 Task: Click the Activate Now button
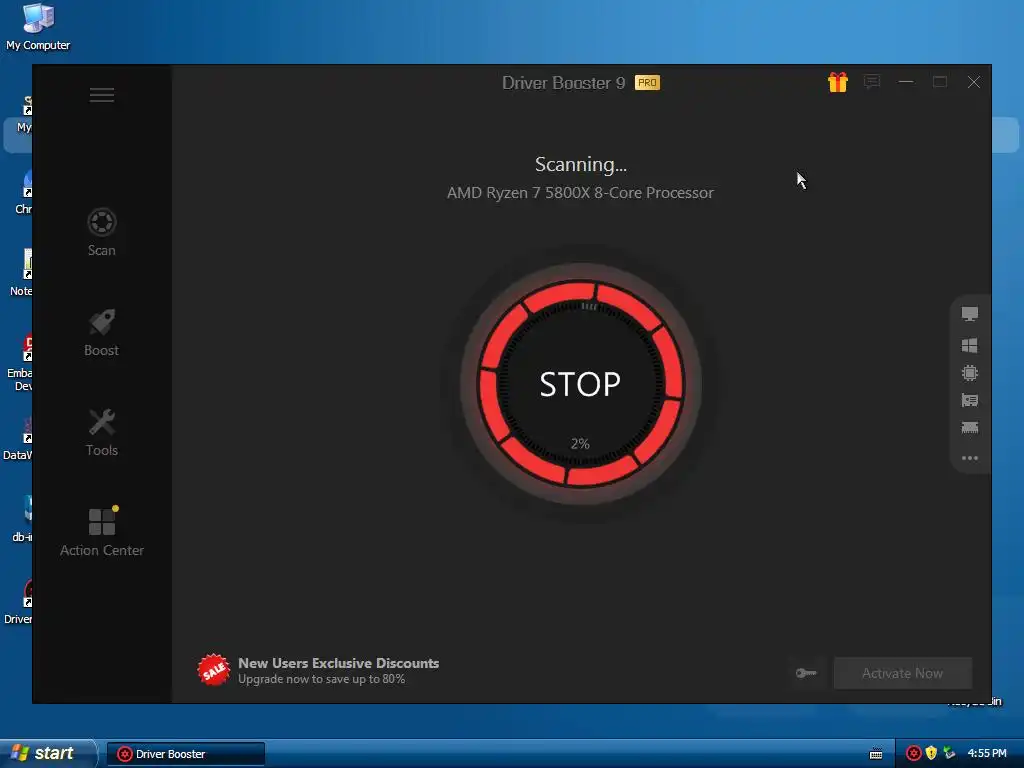(903, 673)
